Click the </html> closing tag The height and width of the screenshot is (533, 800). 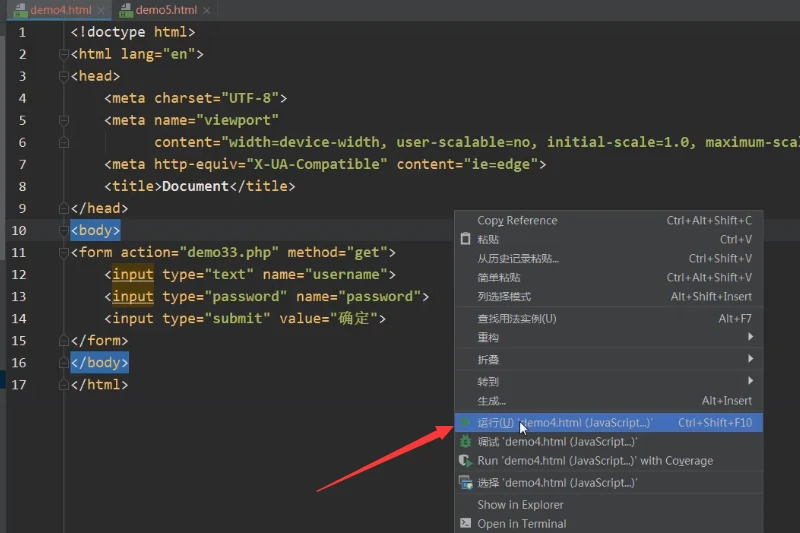click(x=99, y=384)
